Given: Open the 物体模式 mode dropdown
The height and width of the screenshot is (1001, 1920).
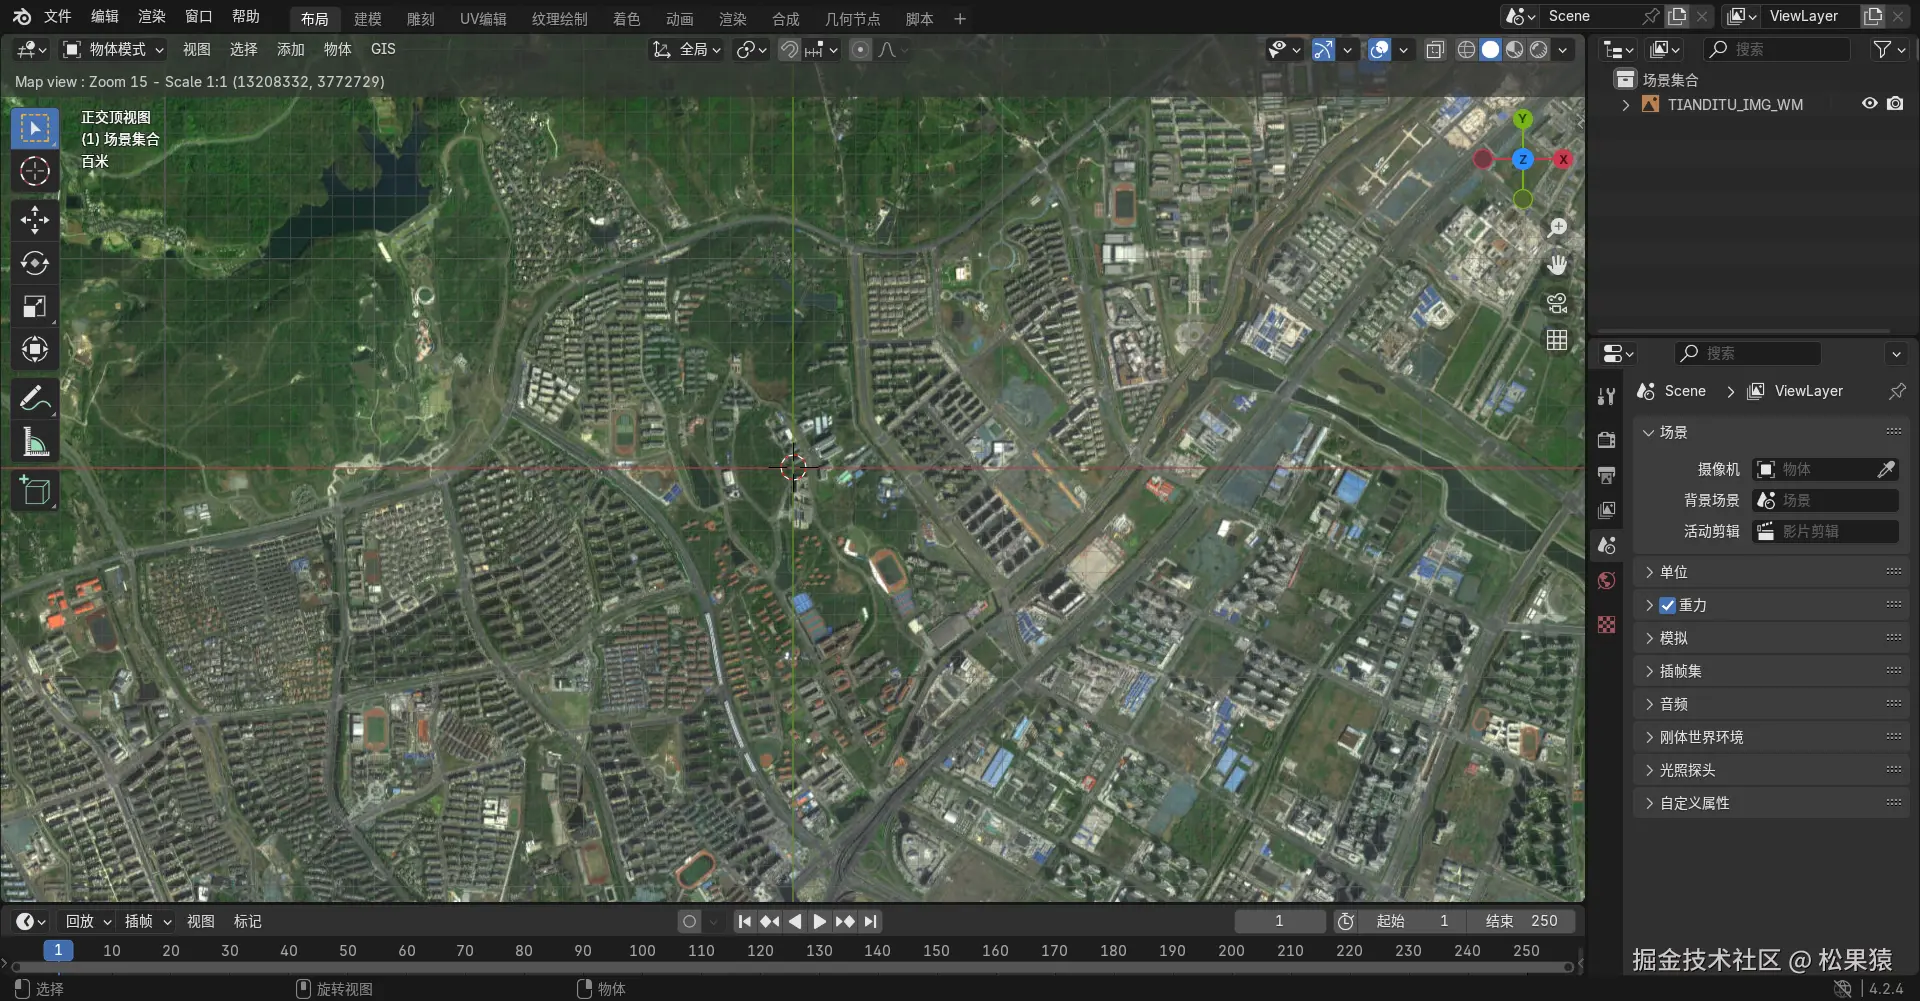Looking at the screenshot, I should tap(113, 49).
